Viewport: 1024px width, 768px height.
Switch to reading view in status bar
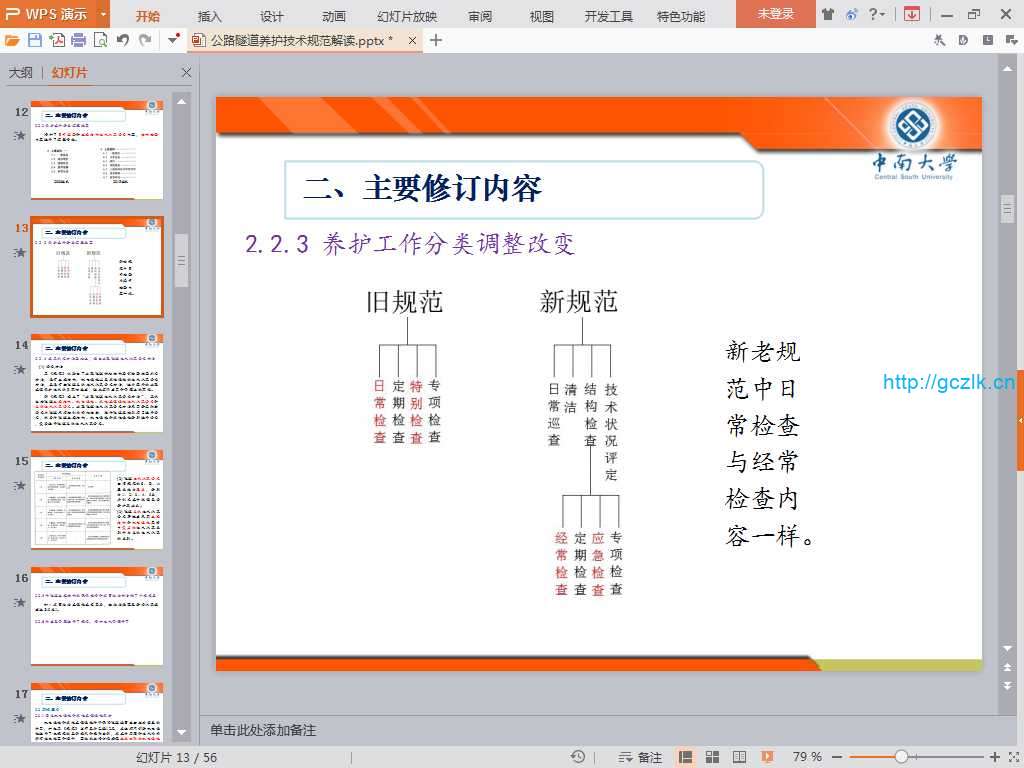(739, 757)
